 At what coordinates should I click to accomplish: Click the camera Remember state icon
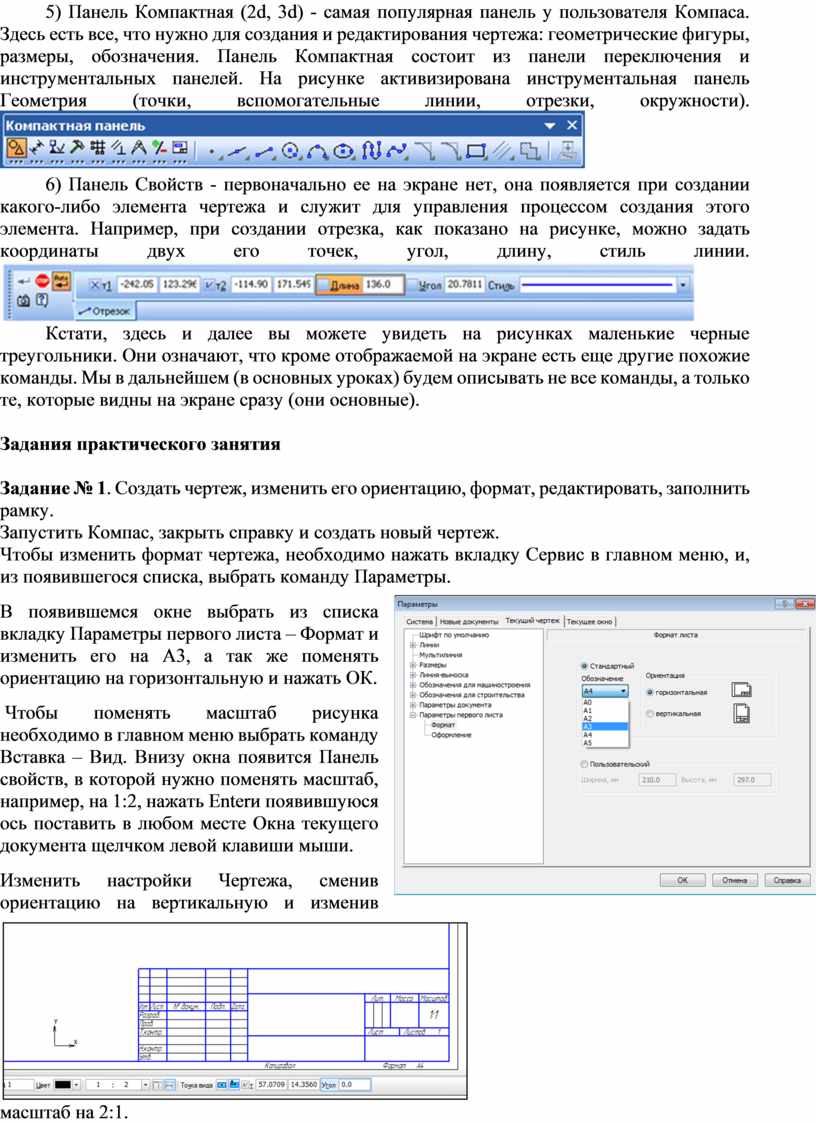tap(24, 300)
